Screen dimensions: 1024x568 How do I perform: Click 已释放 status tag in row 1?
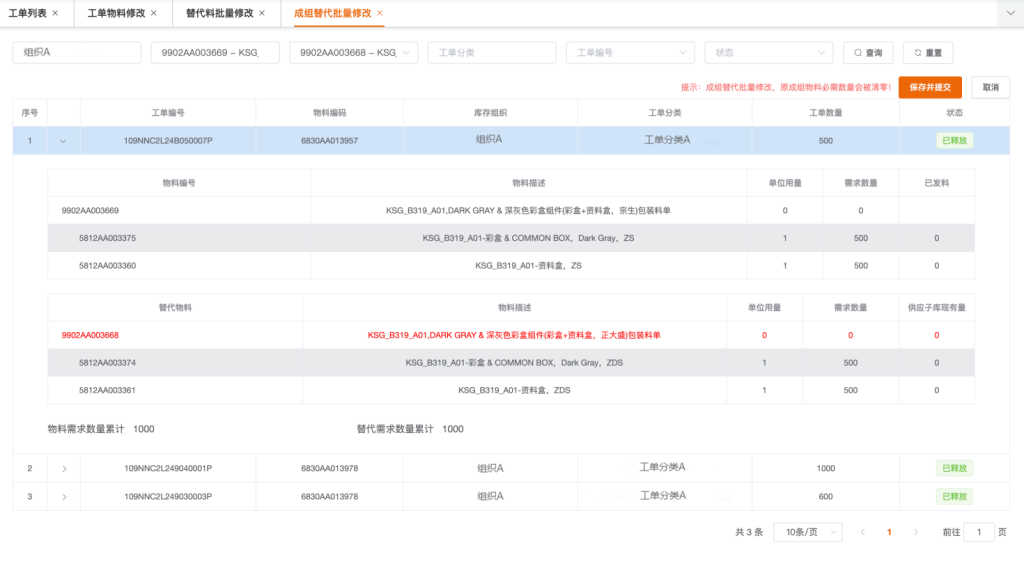point(954,140)
